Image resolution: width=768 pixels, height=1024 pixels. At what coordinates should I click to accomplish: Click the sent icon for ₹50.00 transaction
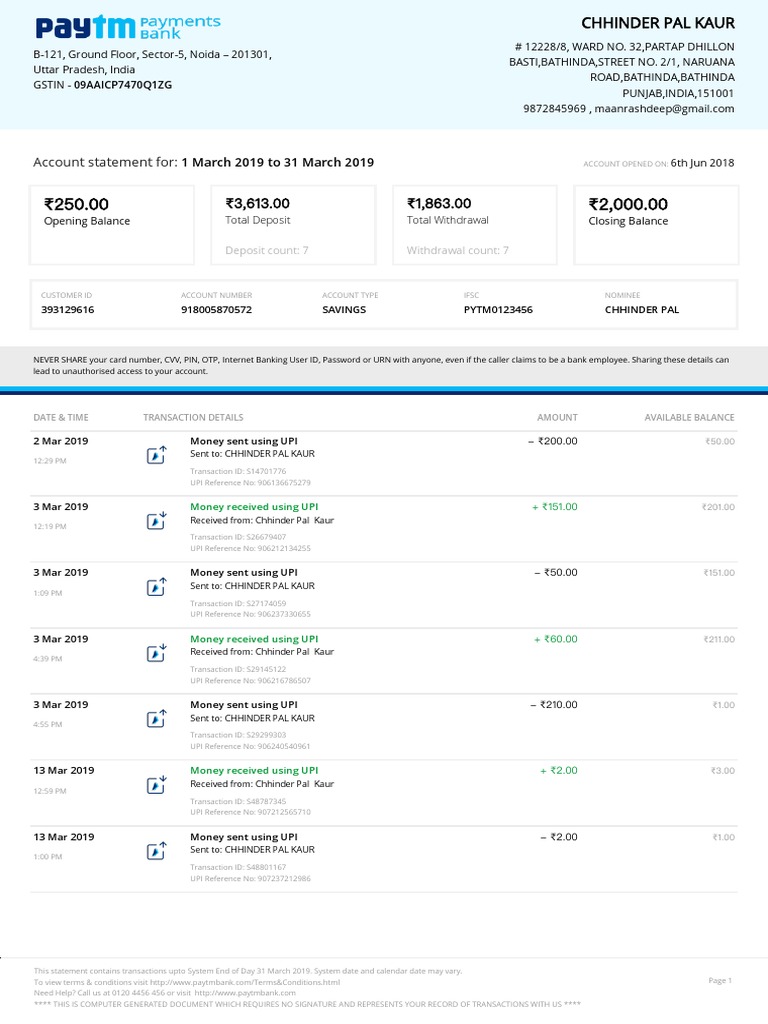tap(156, 587)
